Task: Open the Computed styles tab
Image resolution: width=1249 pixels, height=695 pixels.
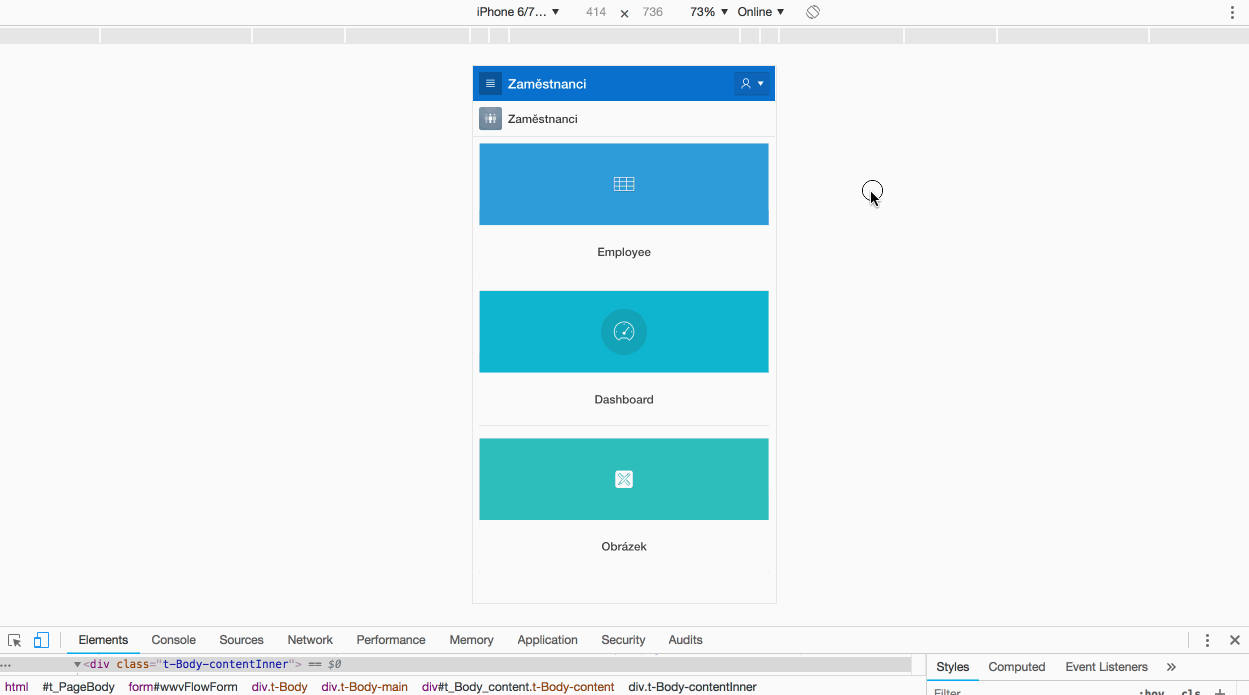Action: coord(1016,667)
